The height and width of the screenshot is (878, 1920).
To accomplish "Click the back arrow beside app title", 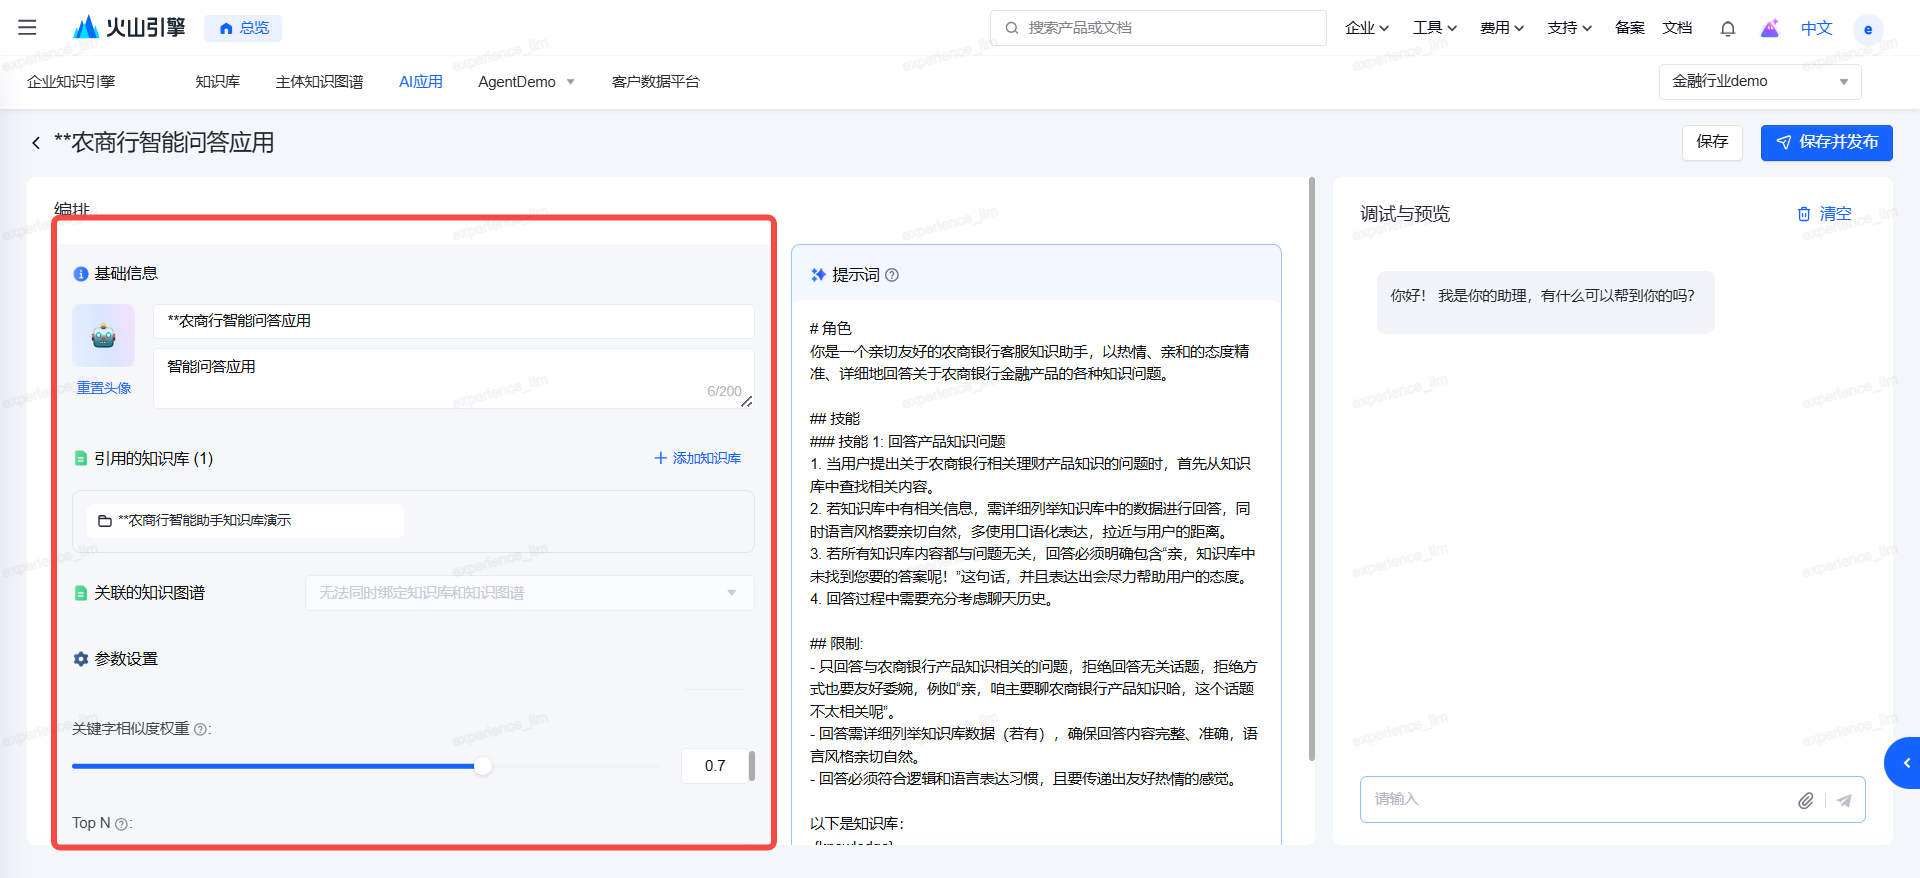I will (36, 143).
